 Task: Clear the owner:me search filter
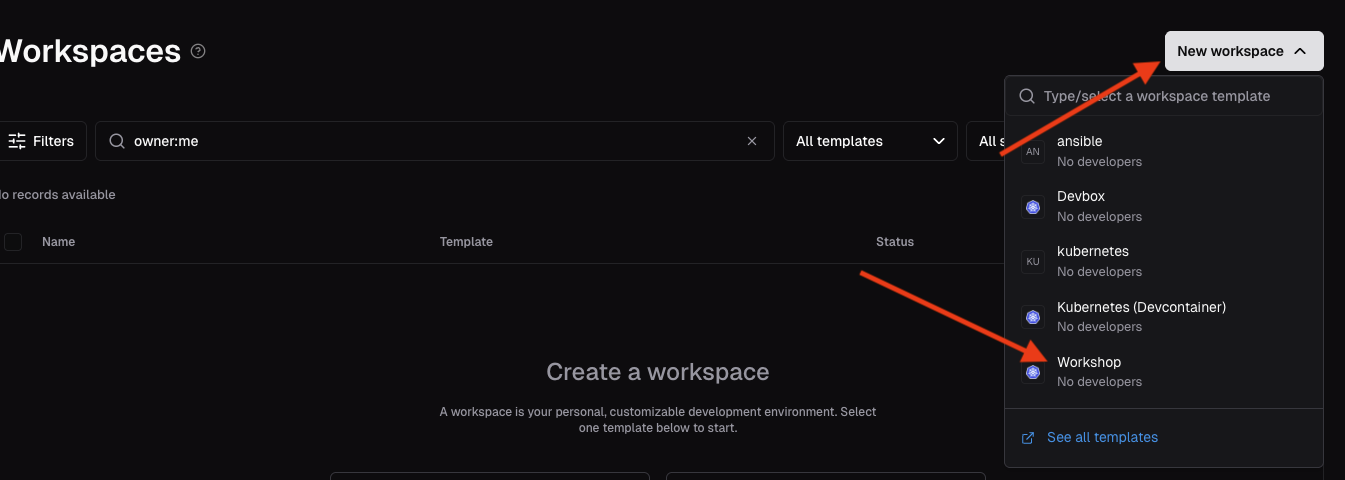coord(752,141)
